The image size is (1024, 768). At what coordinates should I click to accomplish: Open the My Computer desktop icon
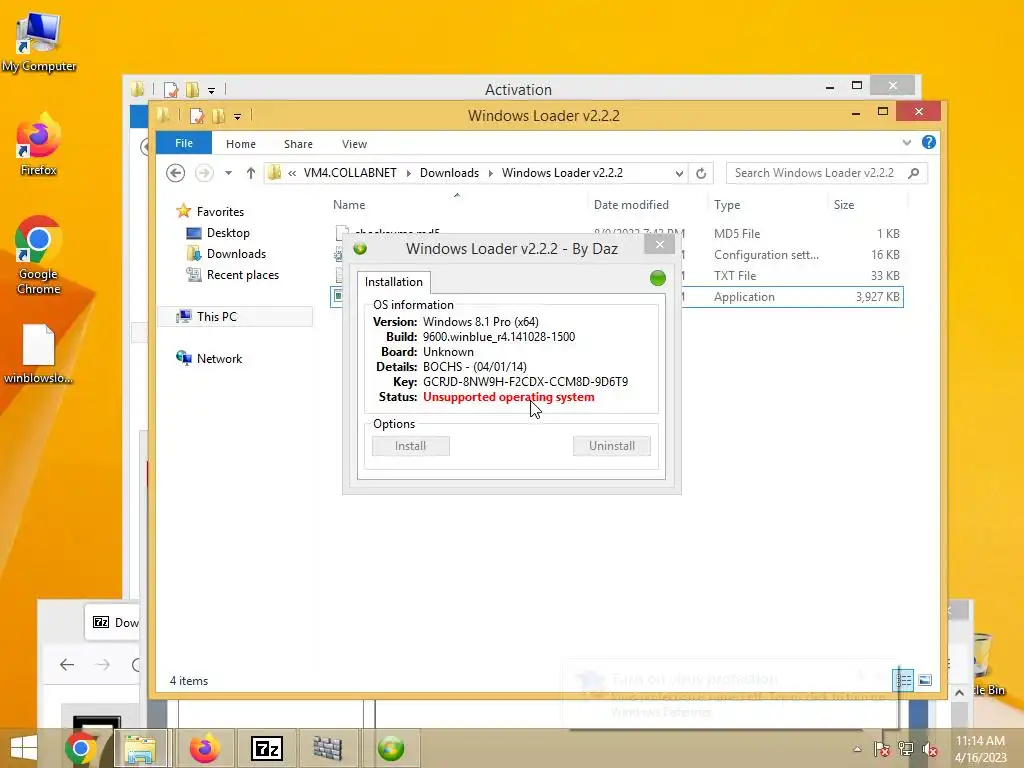pyautogui.click(x=39, y=42)
